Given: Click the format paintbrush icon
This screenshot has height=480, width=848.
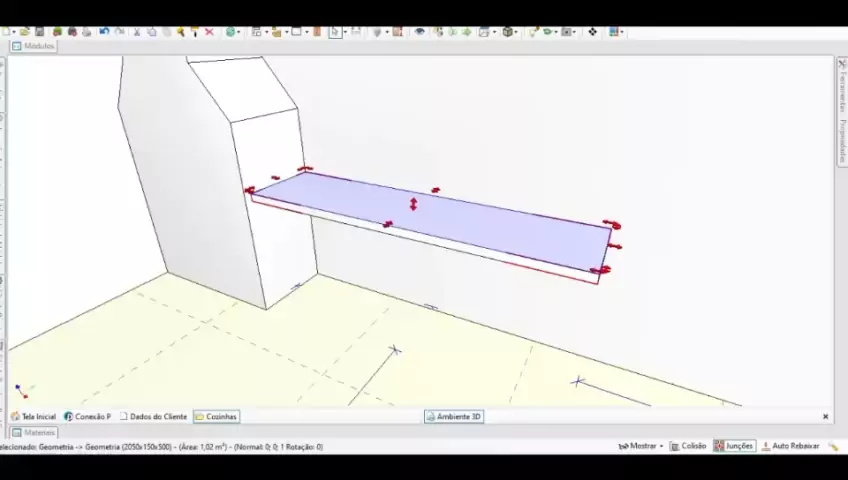Looking at the screenshot, I should (x=194, y=32).
